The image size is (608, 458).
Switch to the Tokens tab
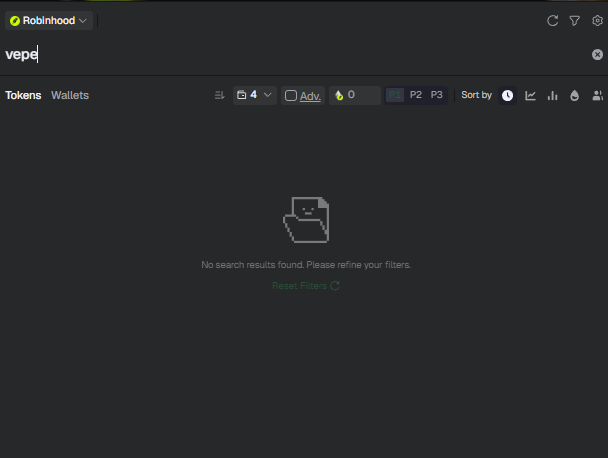(x=23, y=95)
